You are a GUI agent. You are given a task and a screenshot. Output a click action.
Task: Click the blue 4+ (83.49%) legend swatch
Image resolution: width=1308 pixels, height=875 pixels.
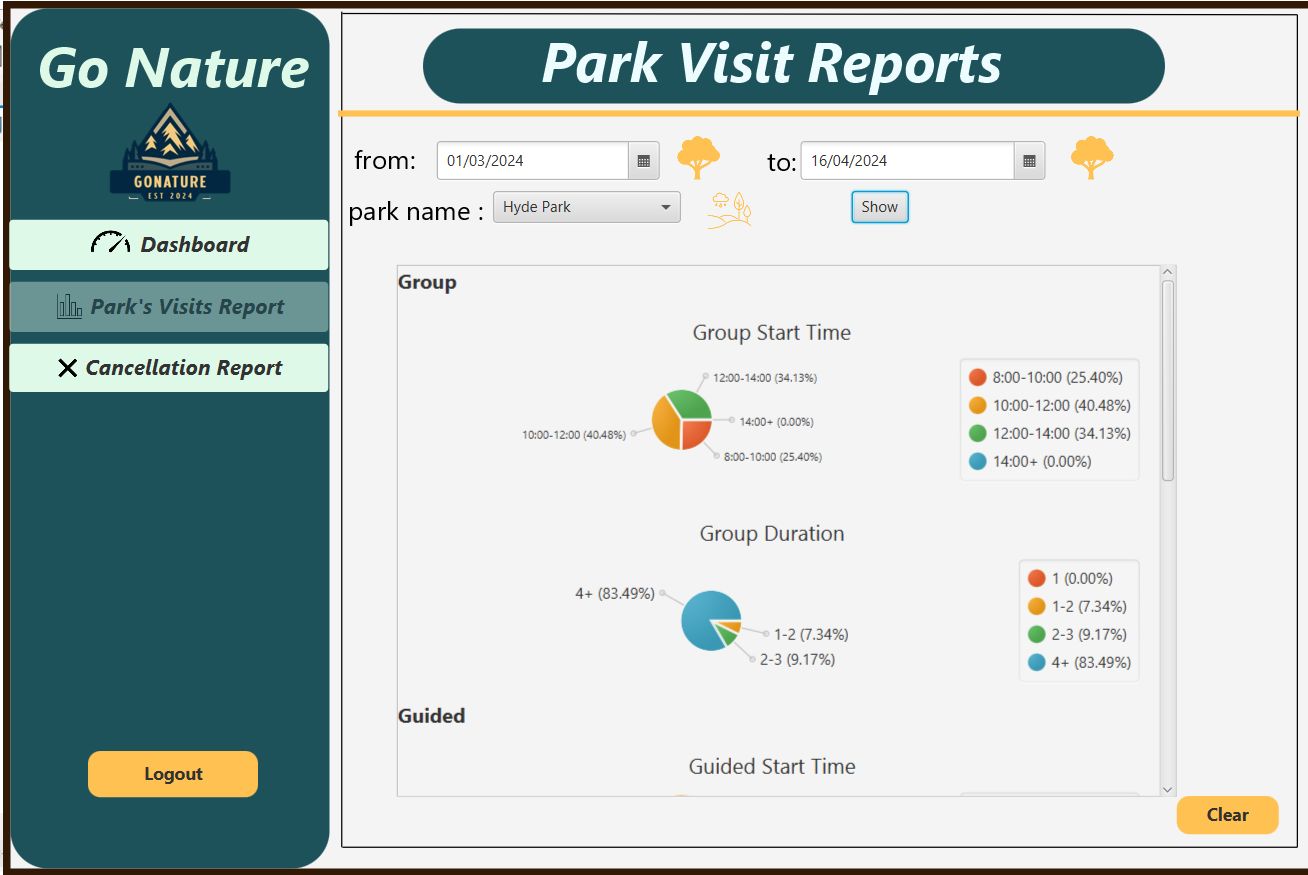[1037, 662]
